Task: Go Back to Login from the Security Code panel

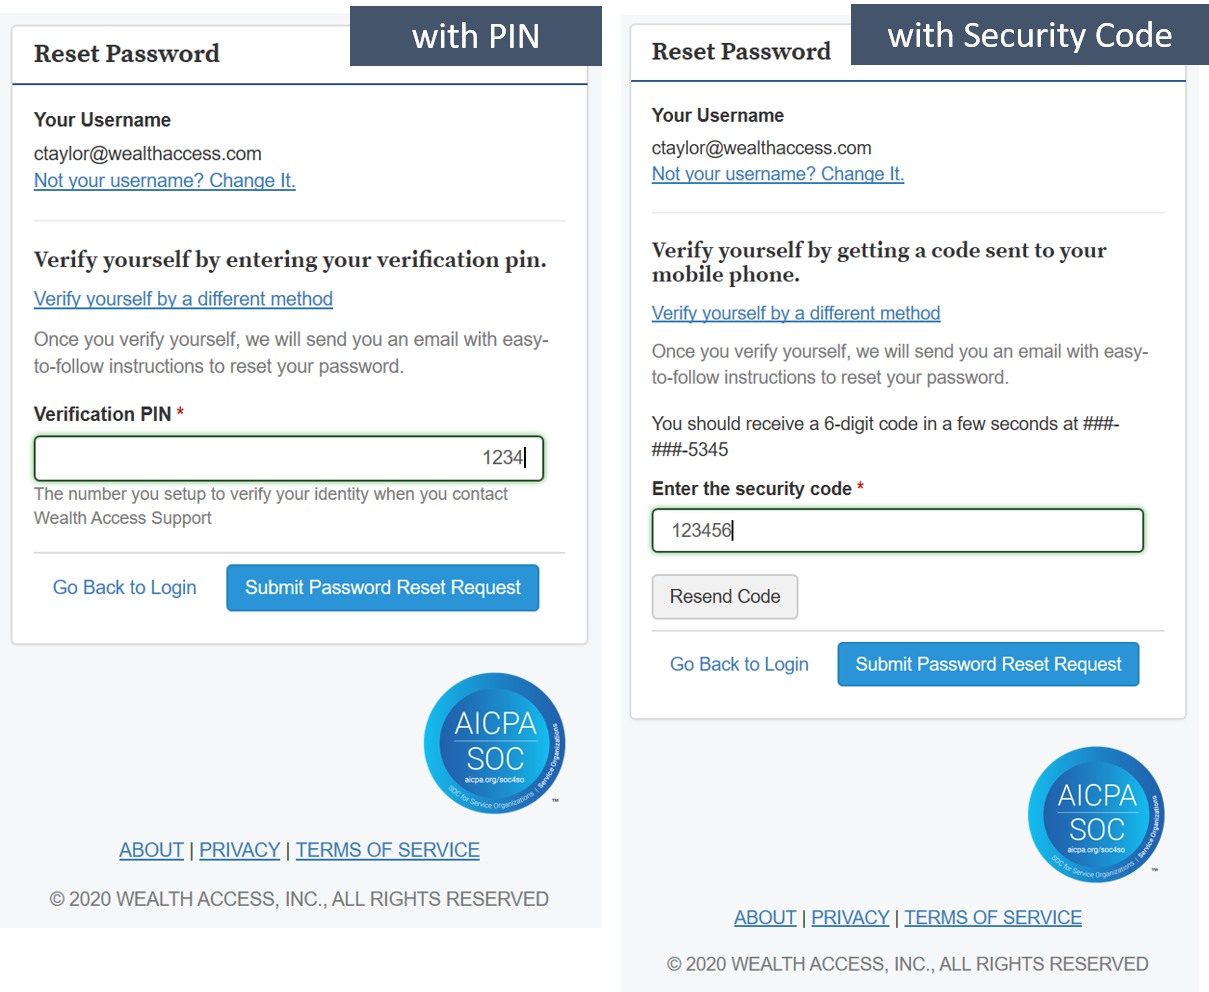Action: tap(739, 664)
